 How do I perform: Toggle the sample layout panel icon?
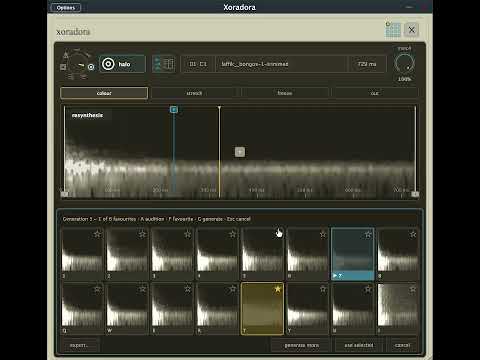coord(164,64)
